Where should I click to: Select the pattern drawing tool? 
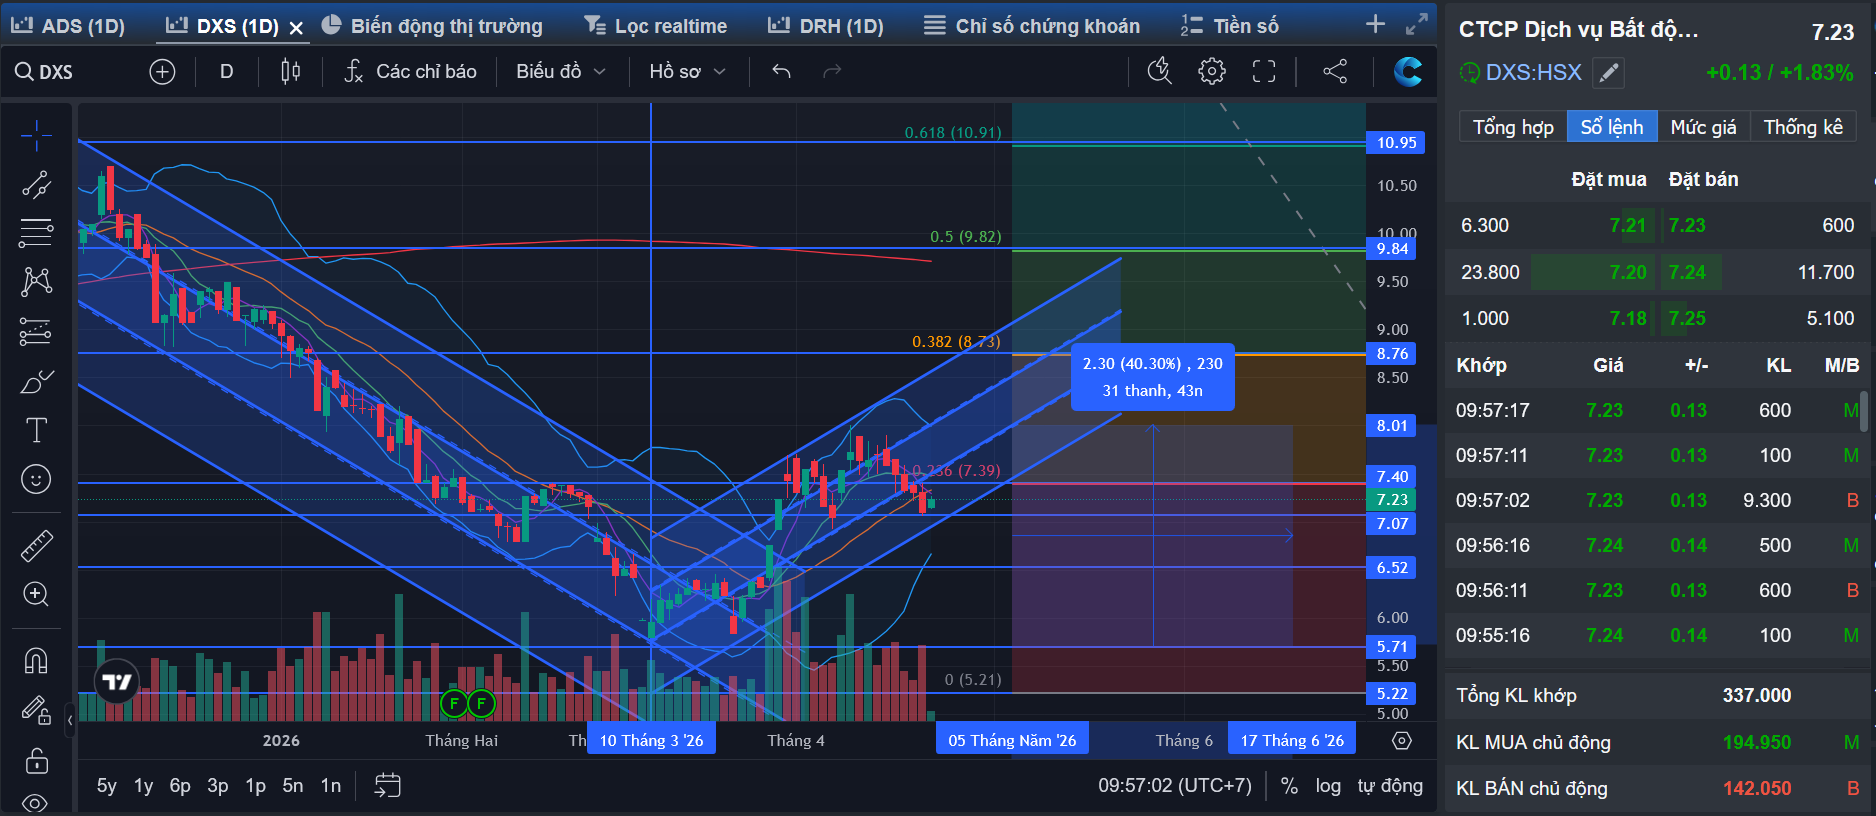pos(36,282)
